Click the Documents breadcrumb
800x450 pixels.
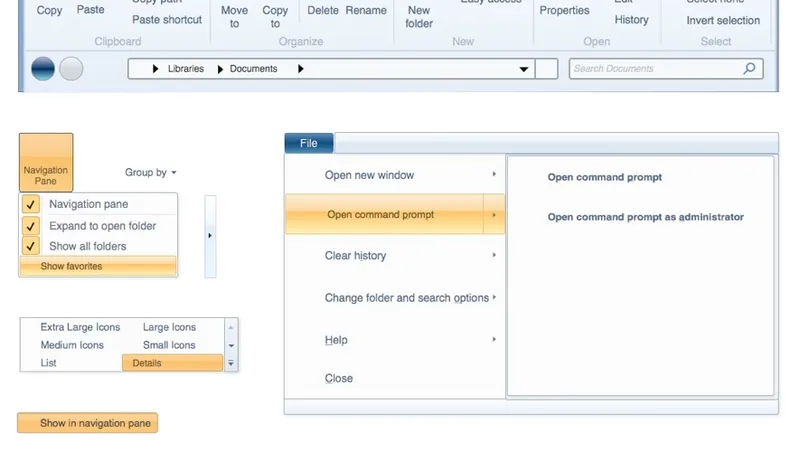[x=254, y=68]
